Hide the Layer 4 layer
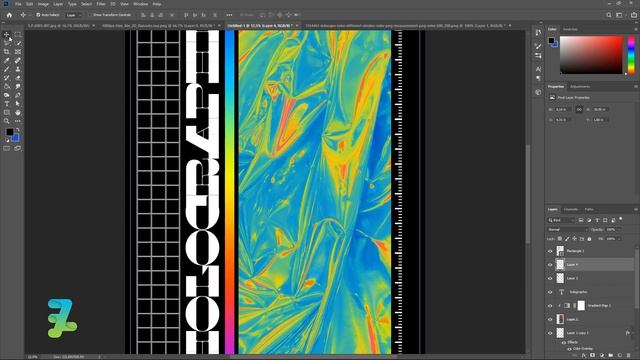Image resolution: width=640 pixels, height=360 pixels. click(550, 265)
